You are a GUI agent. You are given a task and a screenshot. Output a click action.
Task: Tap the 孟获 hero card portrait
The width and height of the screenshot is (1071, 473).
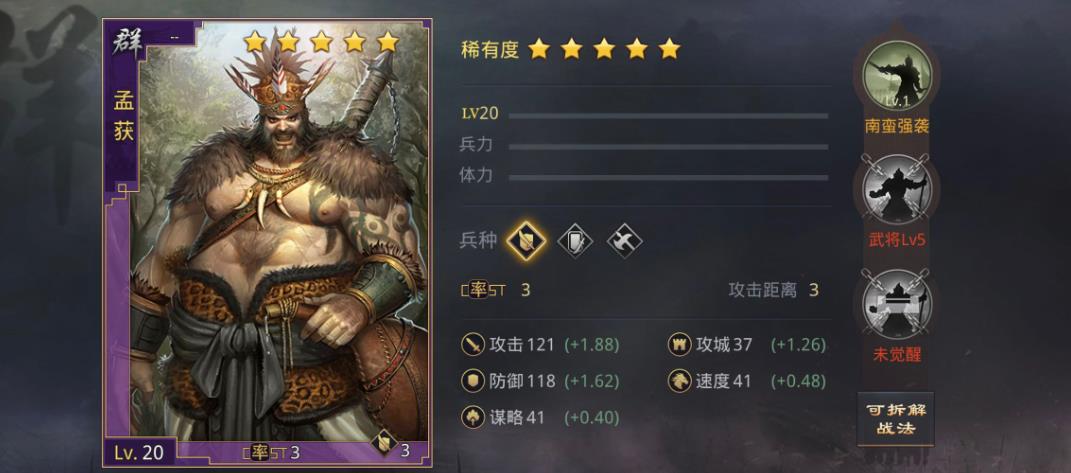[x=268, y=243]
